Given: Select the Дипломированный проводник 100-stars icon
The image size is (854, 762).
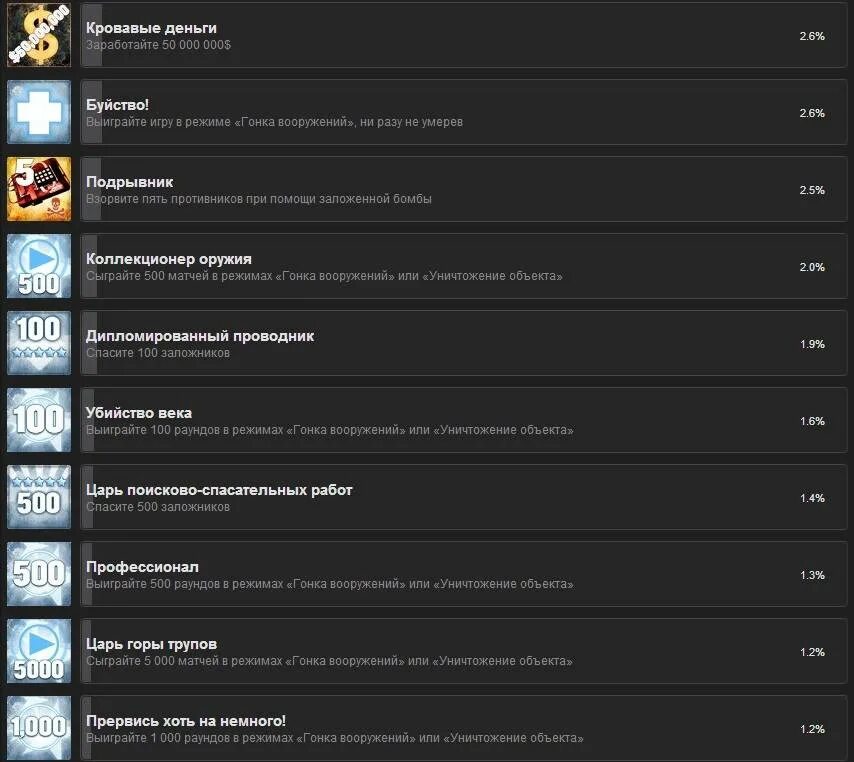Looking at the screenshot, I should [39, 343].
